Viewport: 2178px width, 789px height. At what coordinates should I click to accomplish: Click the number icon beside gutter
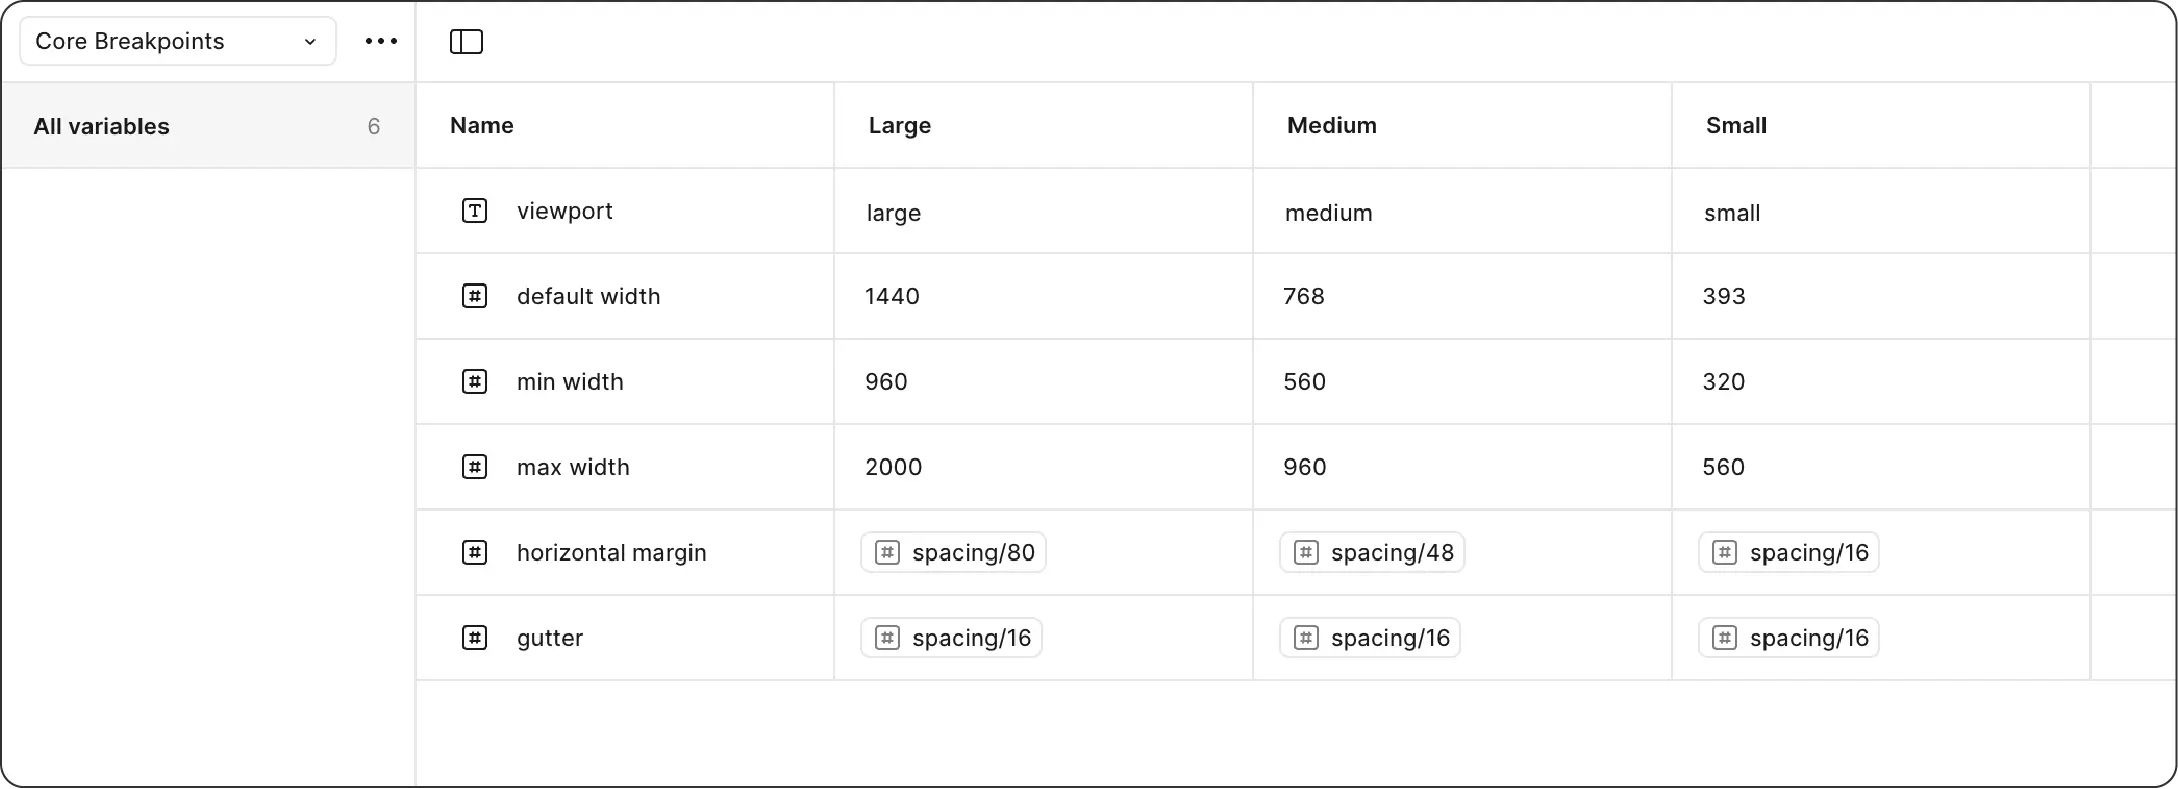[x=474, y=637]
